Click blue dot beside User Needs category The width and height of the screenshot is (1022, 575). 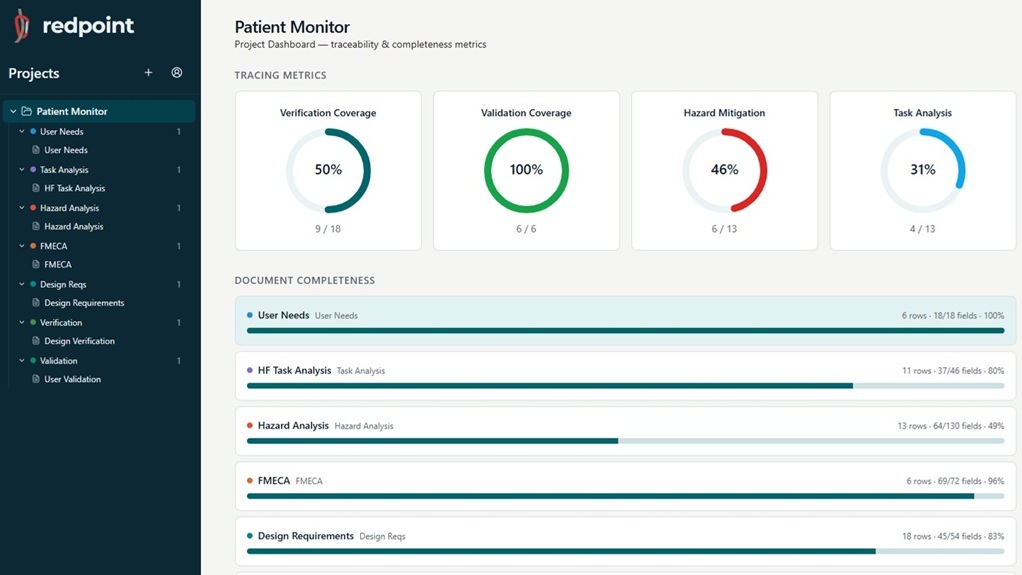(33, 131)
